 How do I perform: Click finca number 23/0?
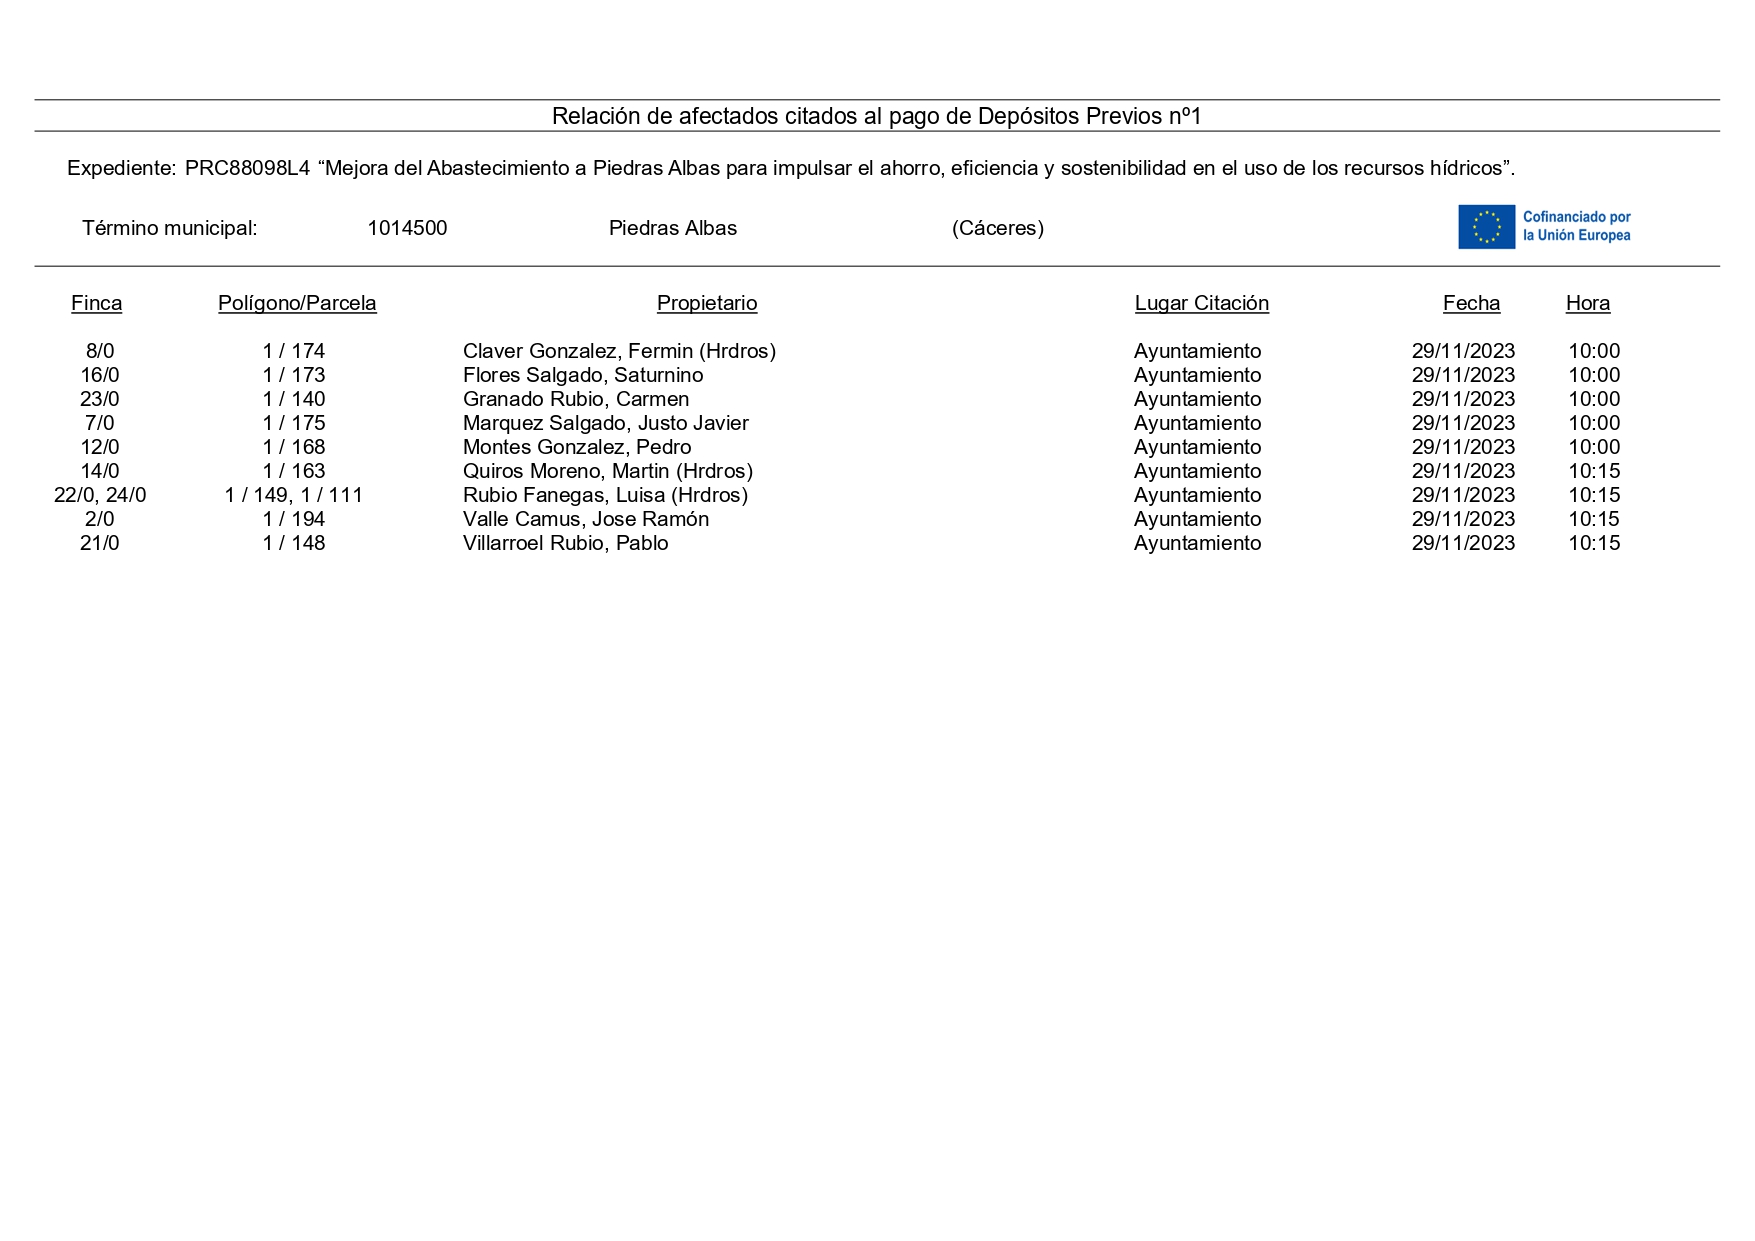tap(100, 399)
